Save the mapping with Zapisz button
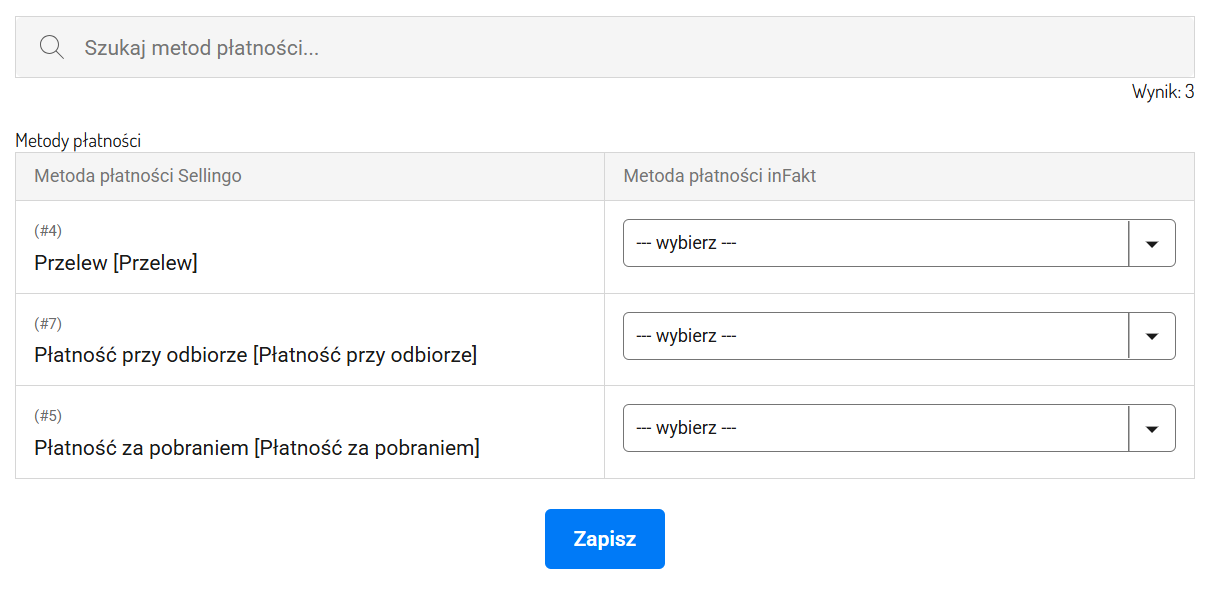Screen dimensions: 1211x598 (x=605, y=539)
